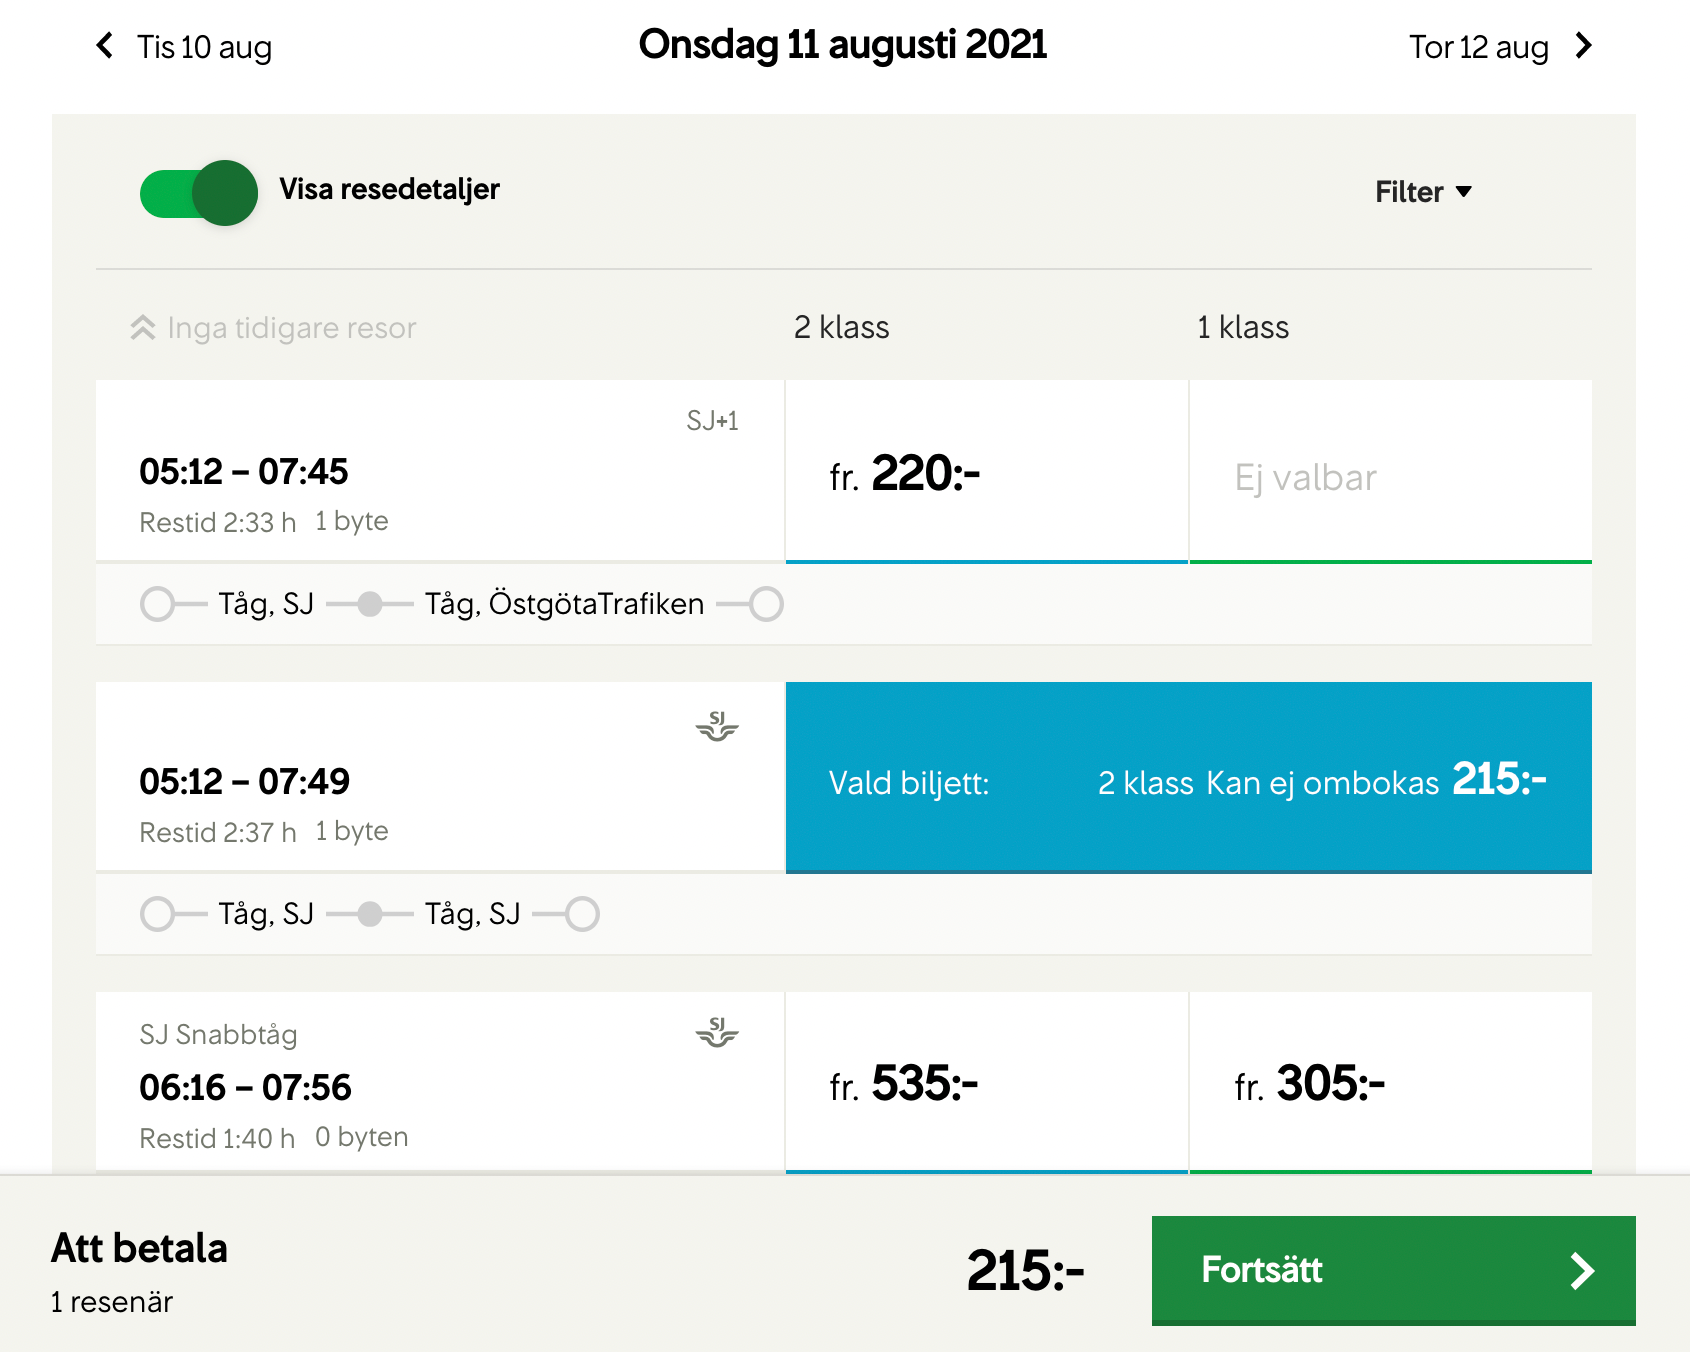
Task: Go to Tis 10 aug
Action: click(x=204, y=47)
